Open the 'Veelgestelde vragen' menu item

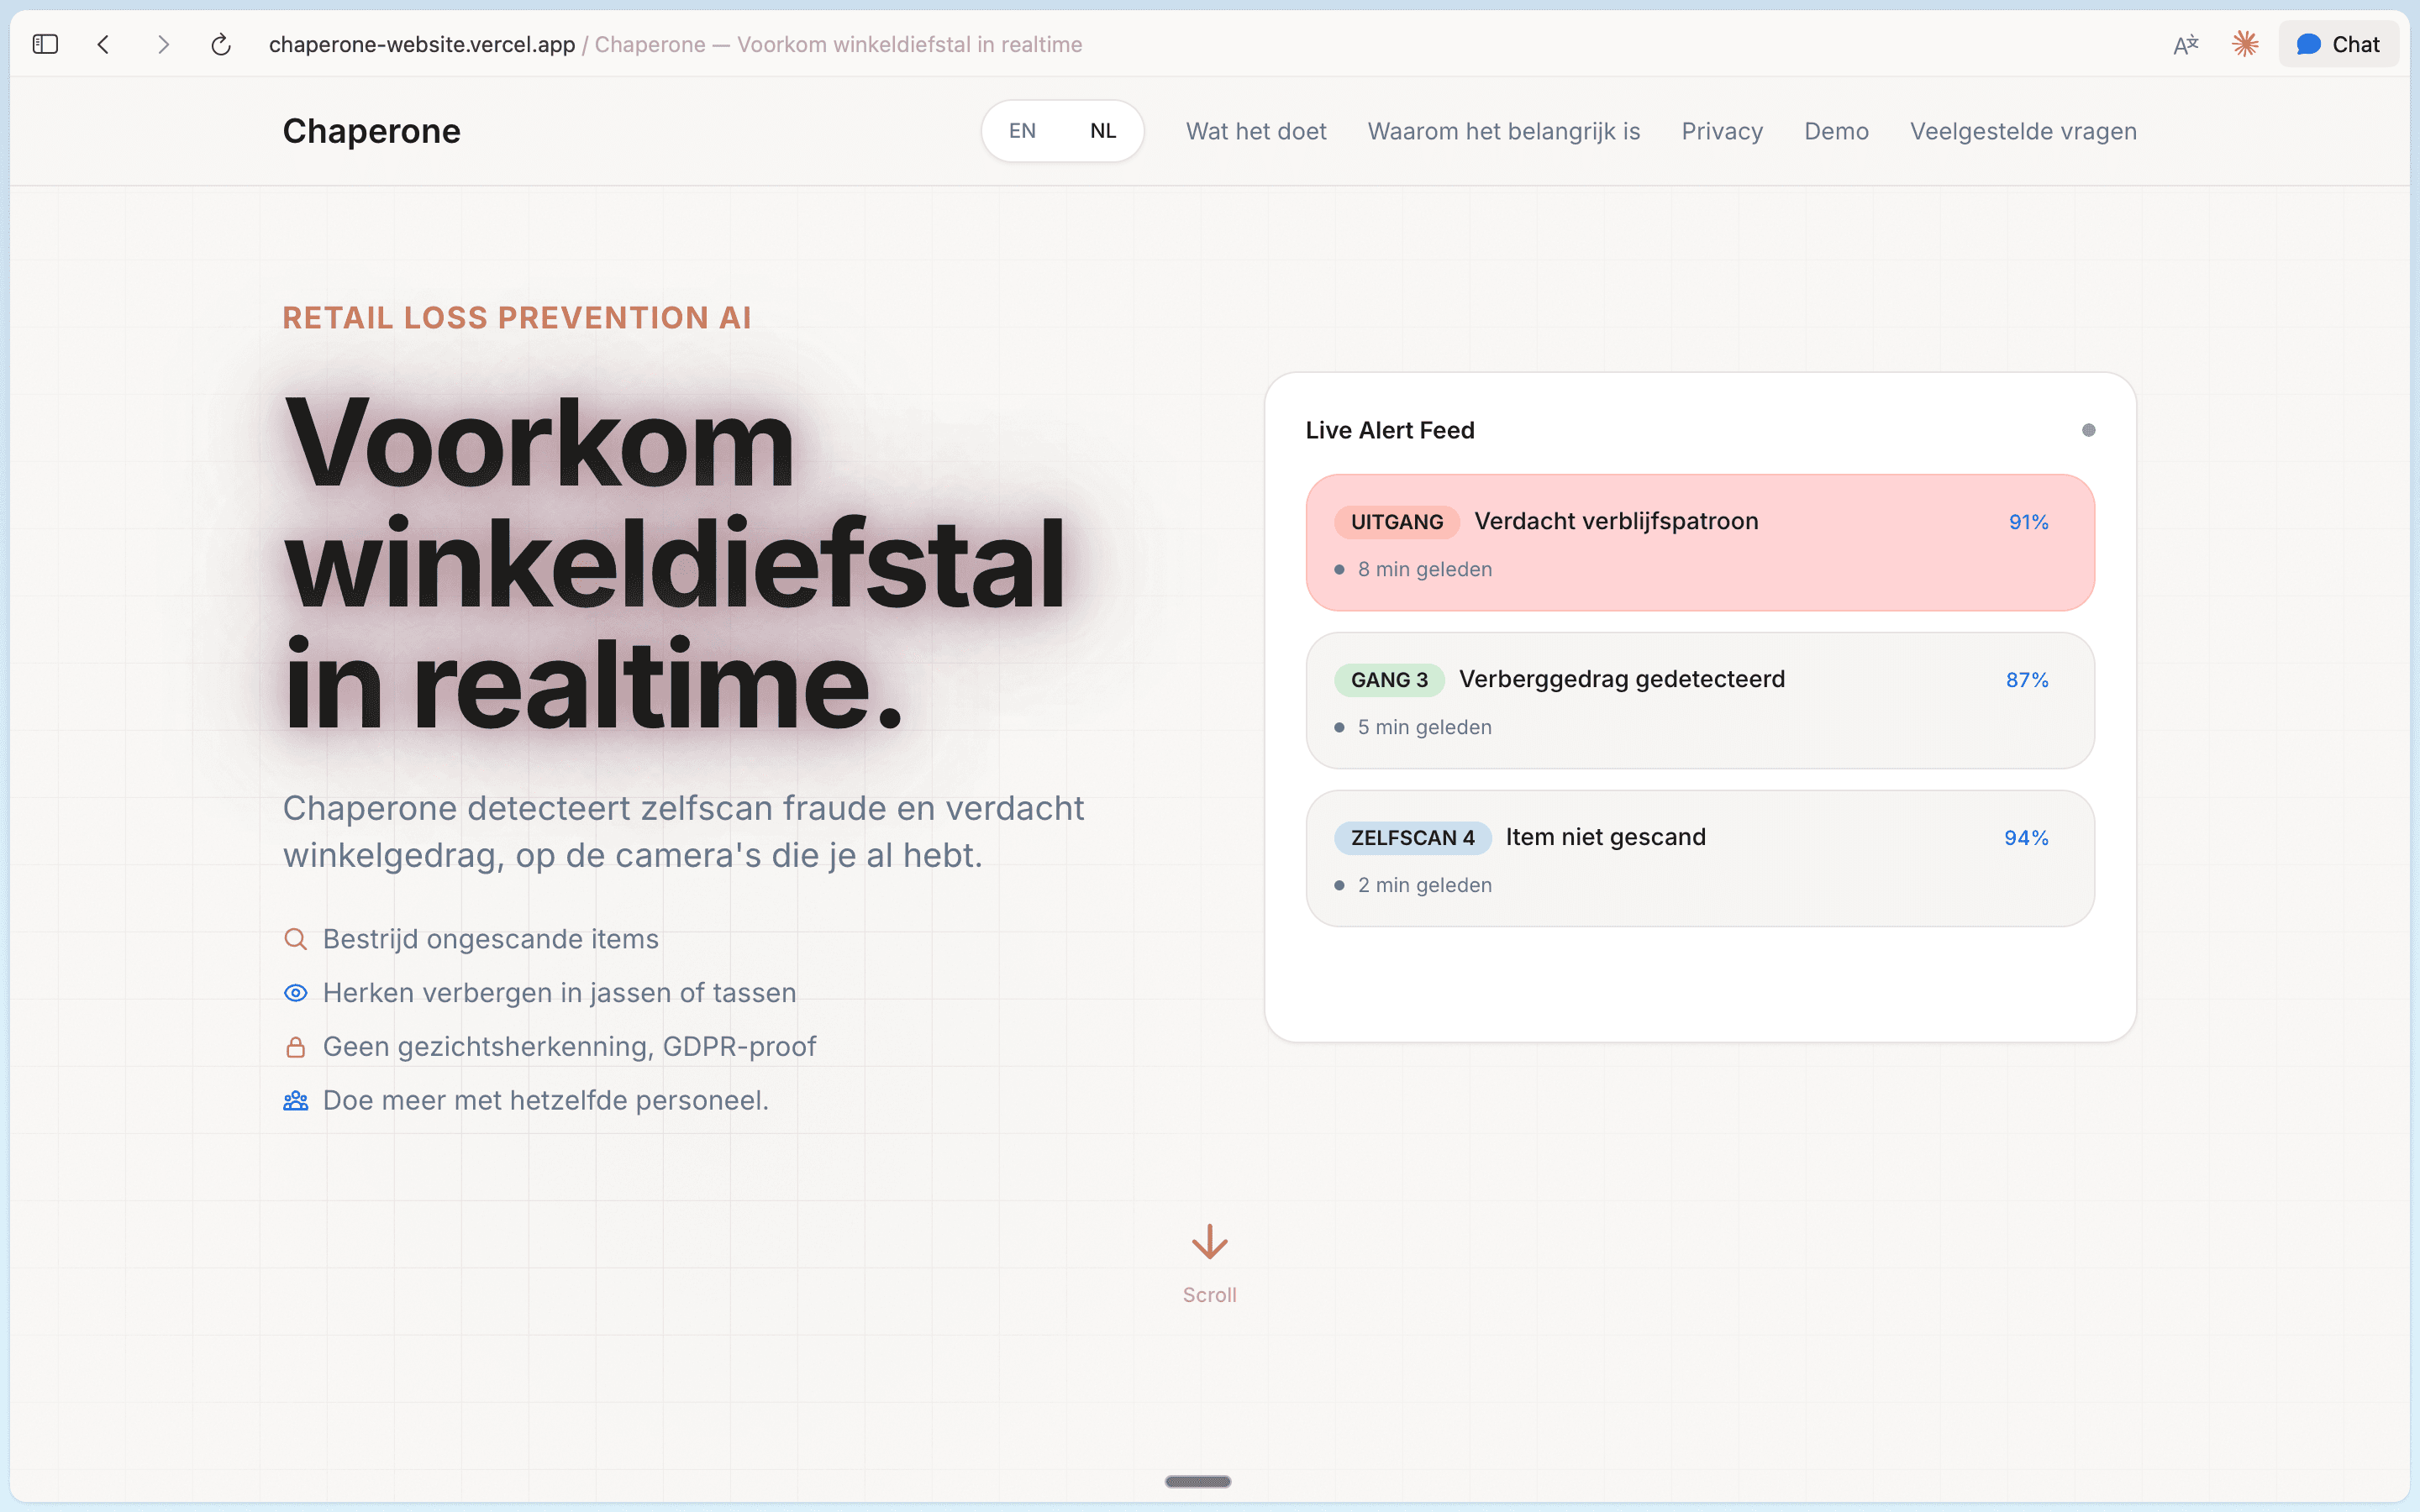[x=2022, y=131]
